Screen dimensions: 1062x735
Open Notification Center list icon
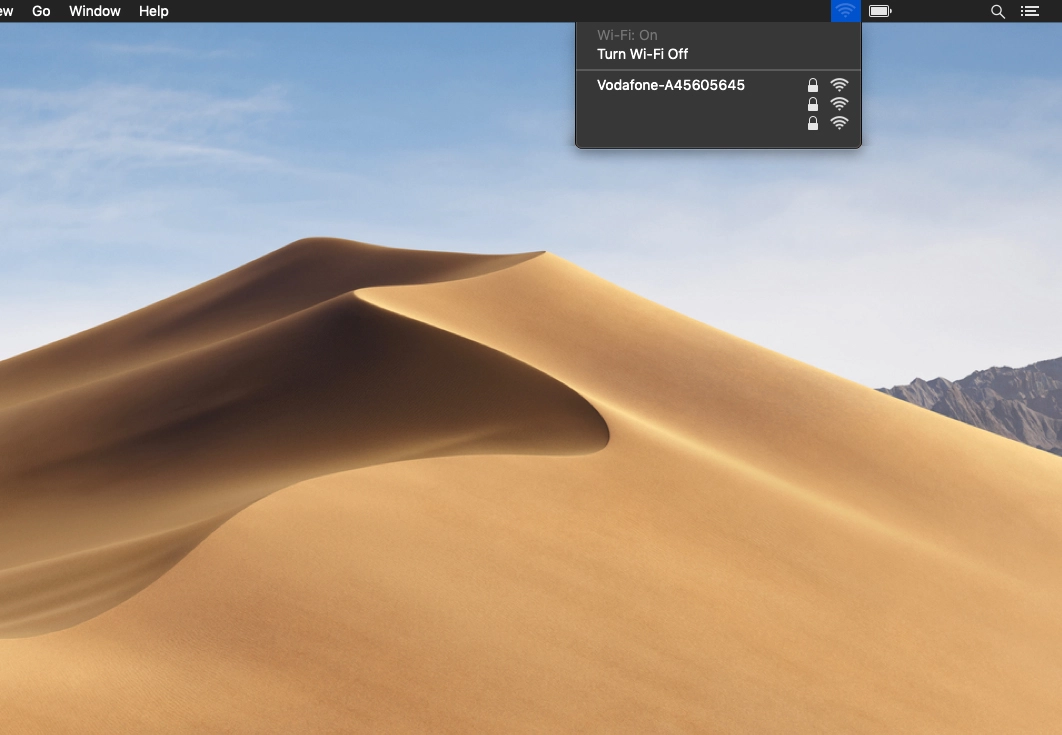coord(1029,11)
